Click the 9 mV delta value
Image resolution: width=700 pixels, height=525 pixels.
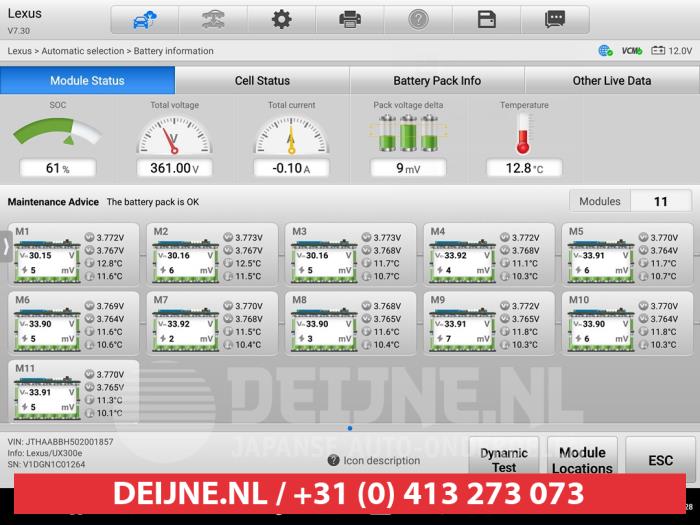408,168
